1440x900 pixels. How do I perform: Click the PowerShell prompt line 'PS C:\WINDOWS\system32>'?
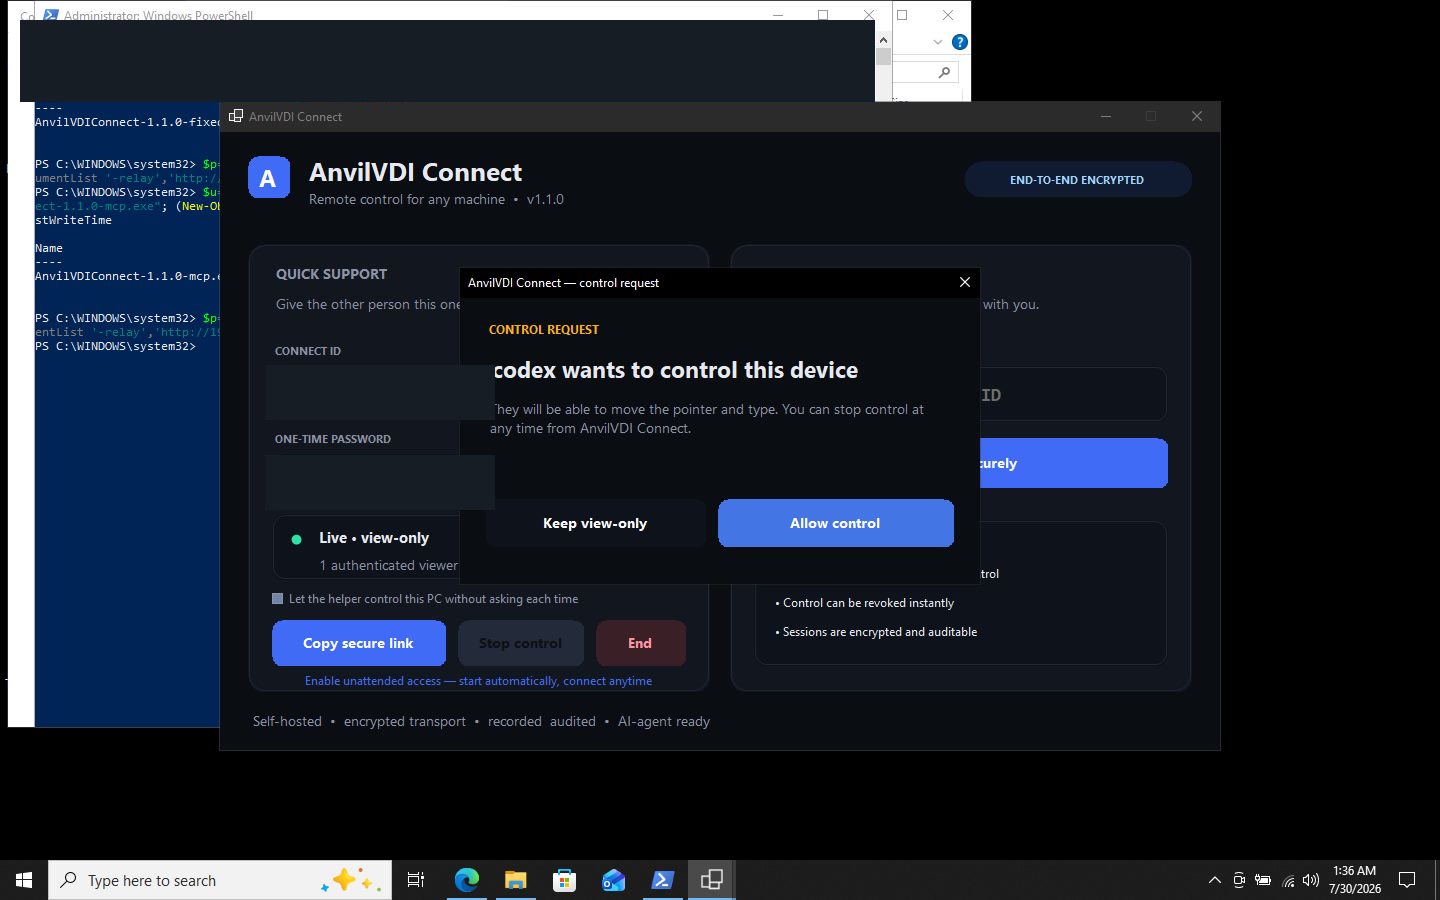pos(115,346)
